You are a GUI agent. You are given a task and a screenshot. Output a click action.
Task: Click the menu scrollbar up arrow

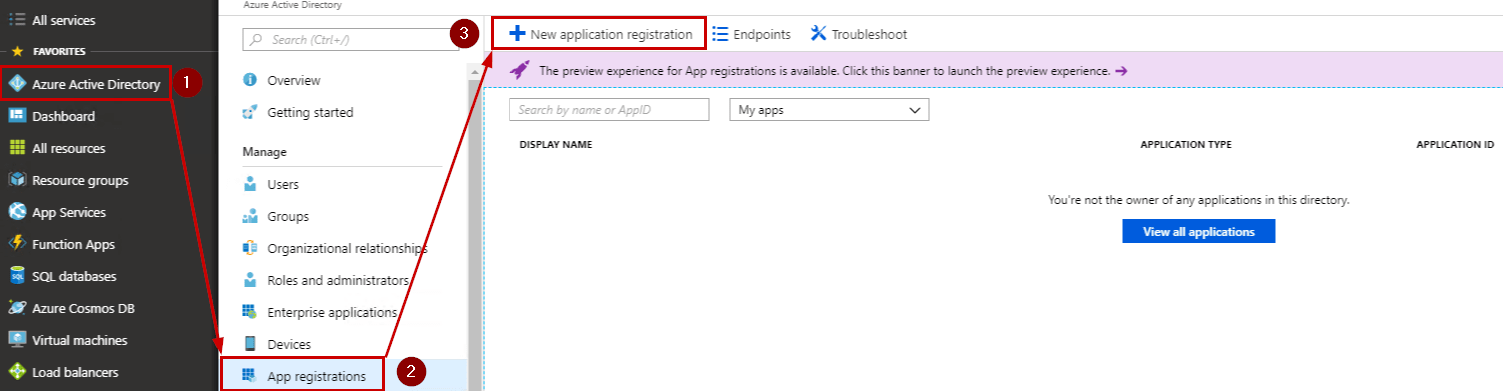pyautogui.click(x=474, y=72)
